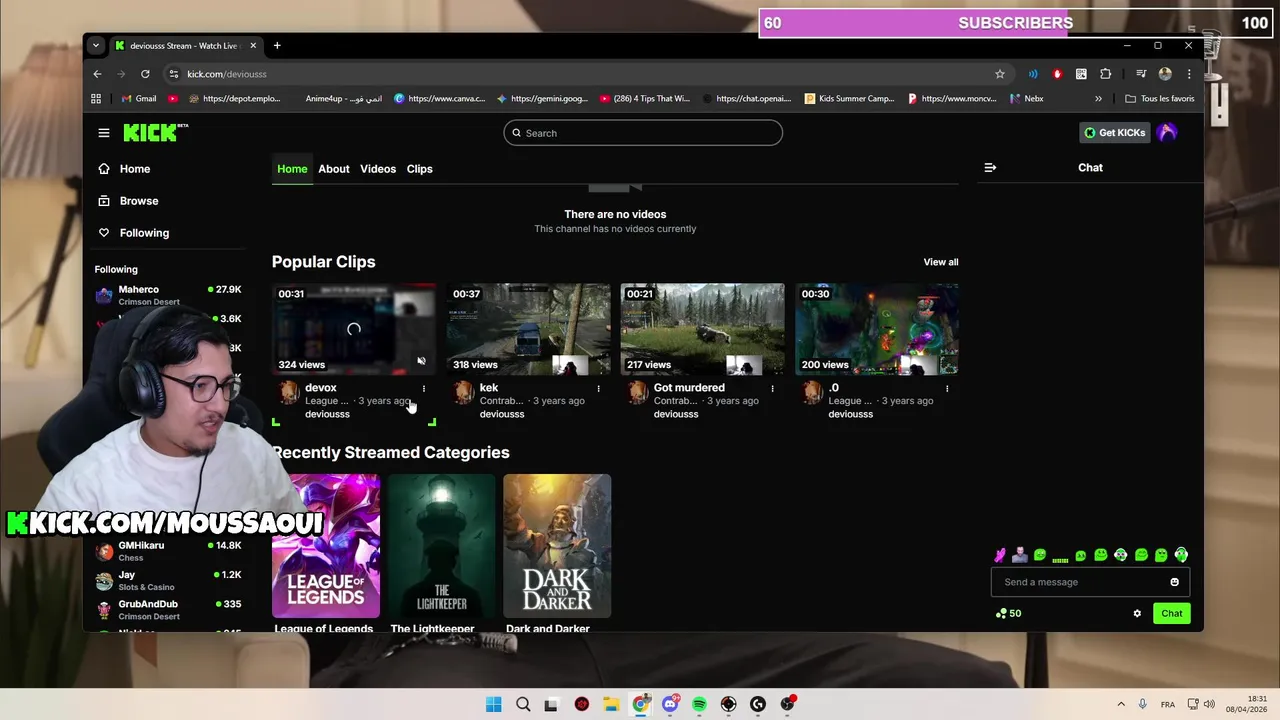
Task: Open the Chrome apps grid icon
Action: [96, 99]
